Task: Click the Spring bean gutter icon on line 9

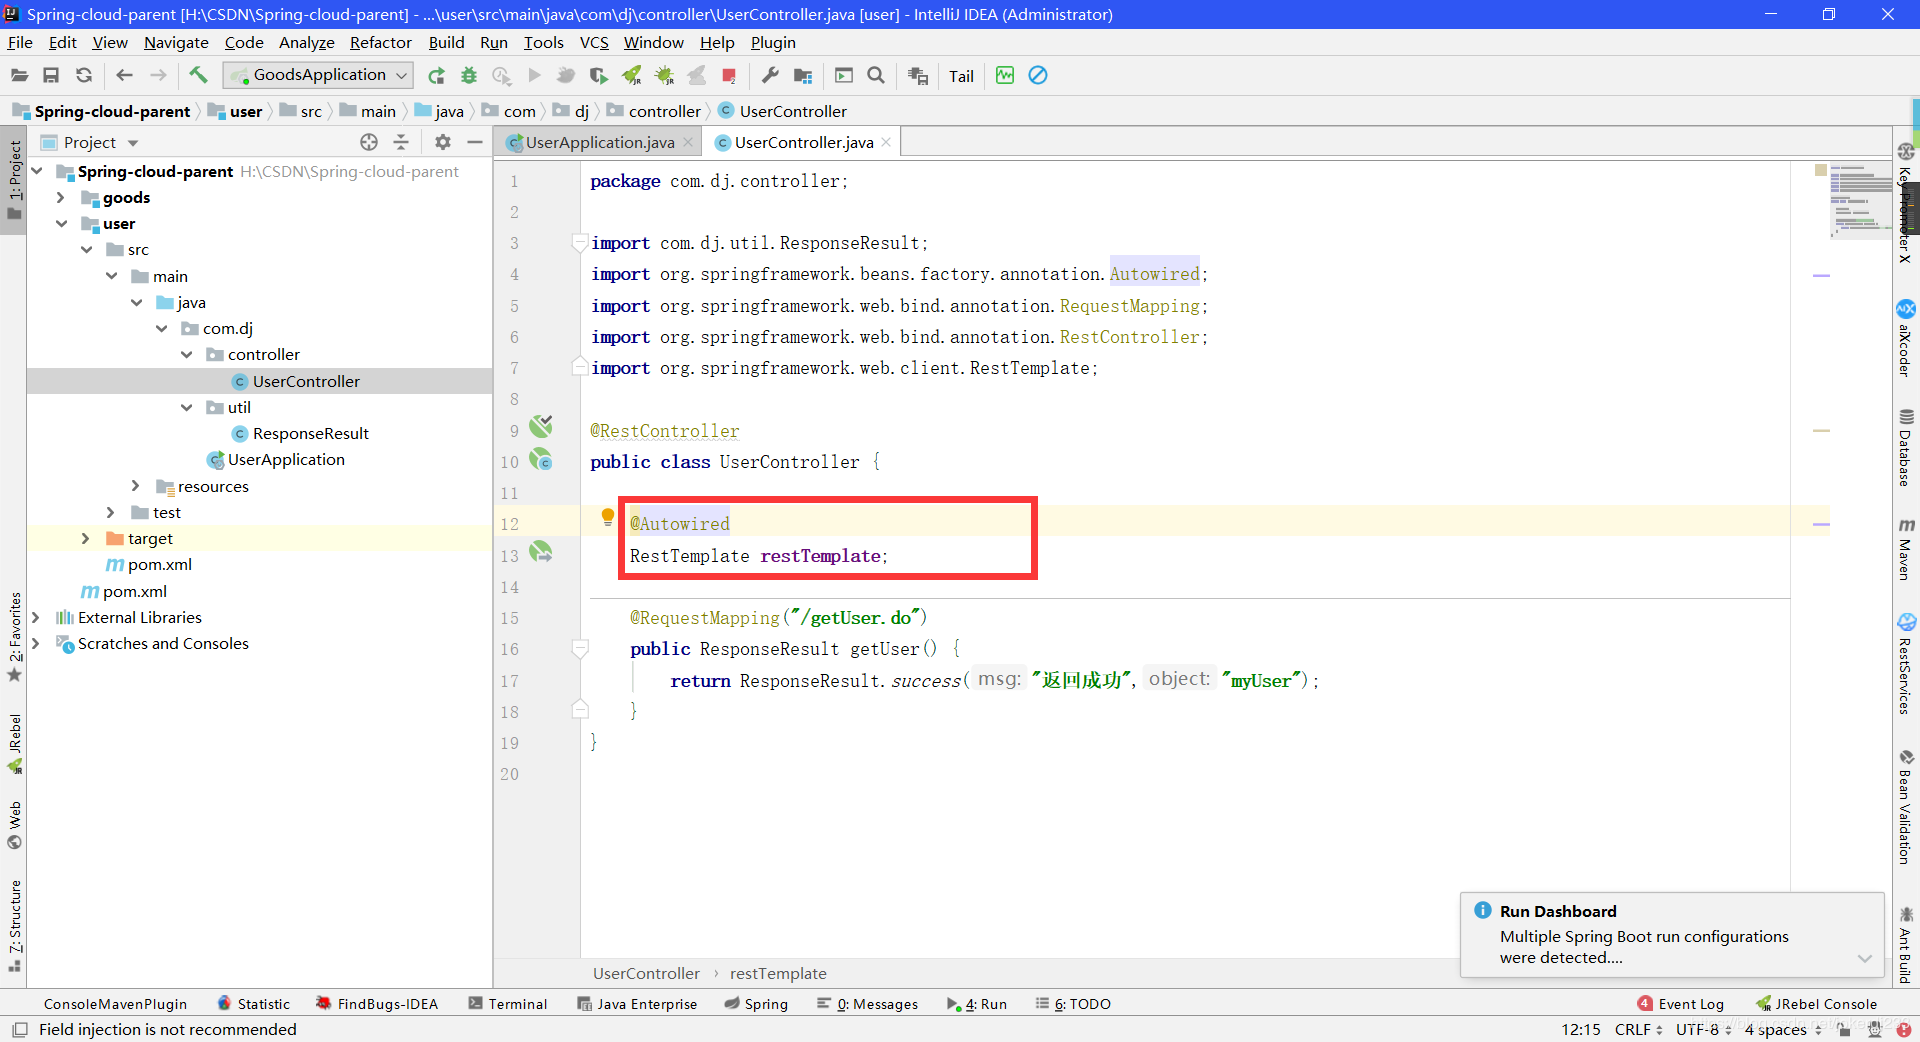Action: point(541,427)
